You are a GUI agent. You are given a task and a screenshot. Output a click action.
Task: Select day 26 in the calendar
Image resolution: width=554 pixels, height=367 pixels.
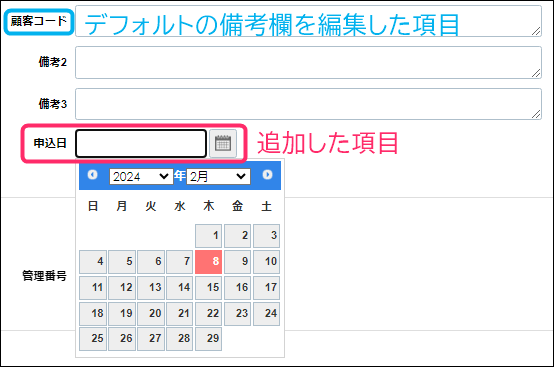122,339
